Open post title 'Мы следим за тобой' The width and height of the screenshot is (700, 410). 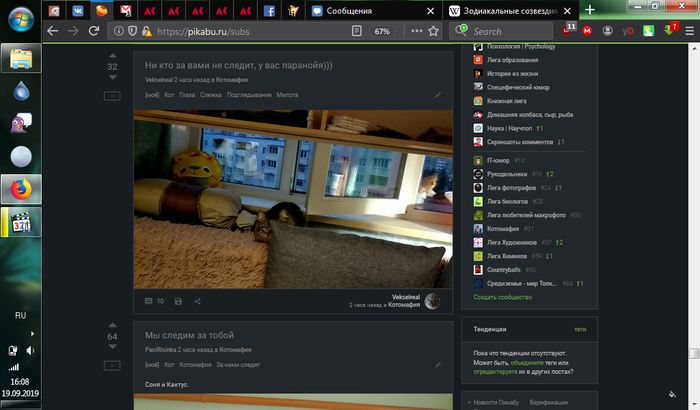pyautogui.click(x=189, y=335)
